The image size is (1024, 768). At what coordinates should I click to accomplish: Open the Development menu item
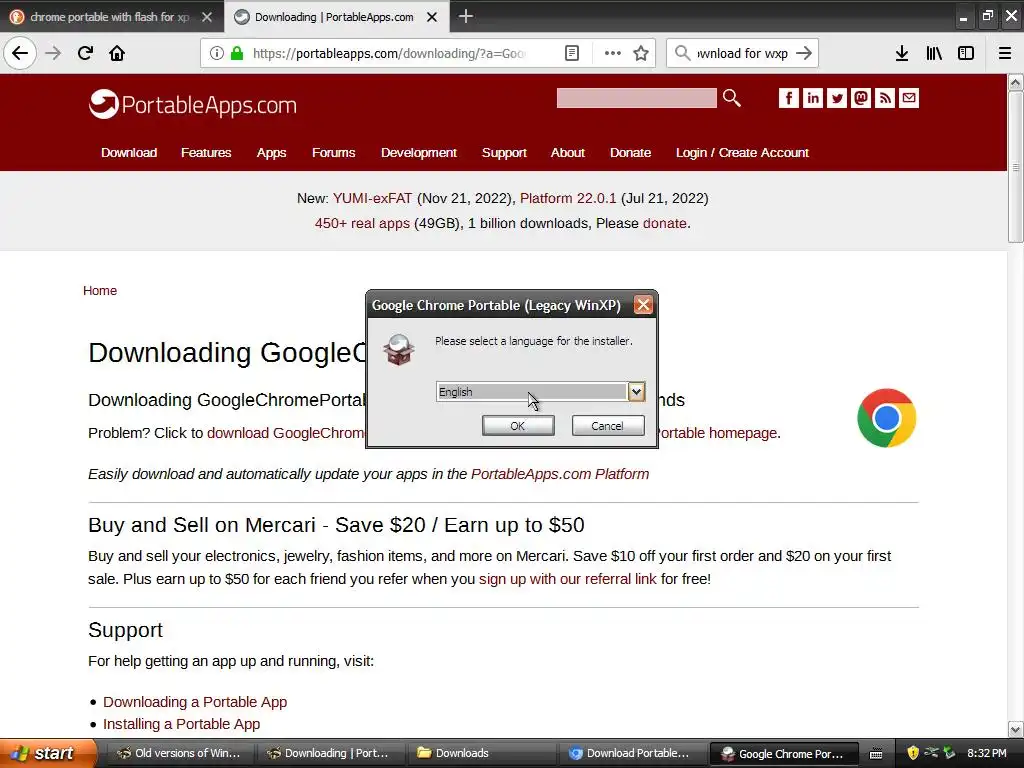(419, 153)
